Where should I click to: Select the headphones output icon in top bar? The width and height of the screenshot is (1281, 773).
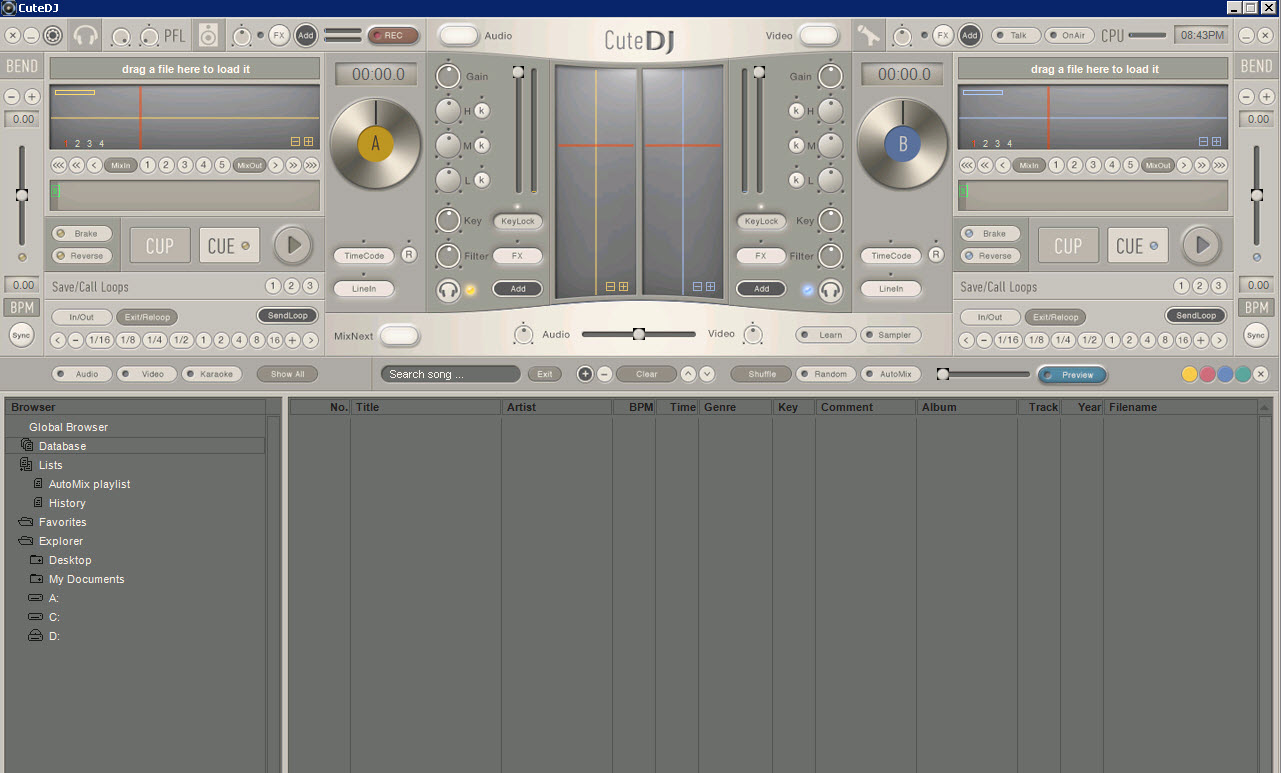point(86,36)
